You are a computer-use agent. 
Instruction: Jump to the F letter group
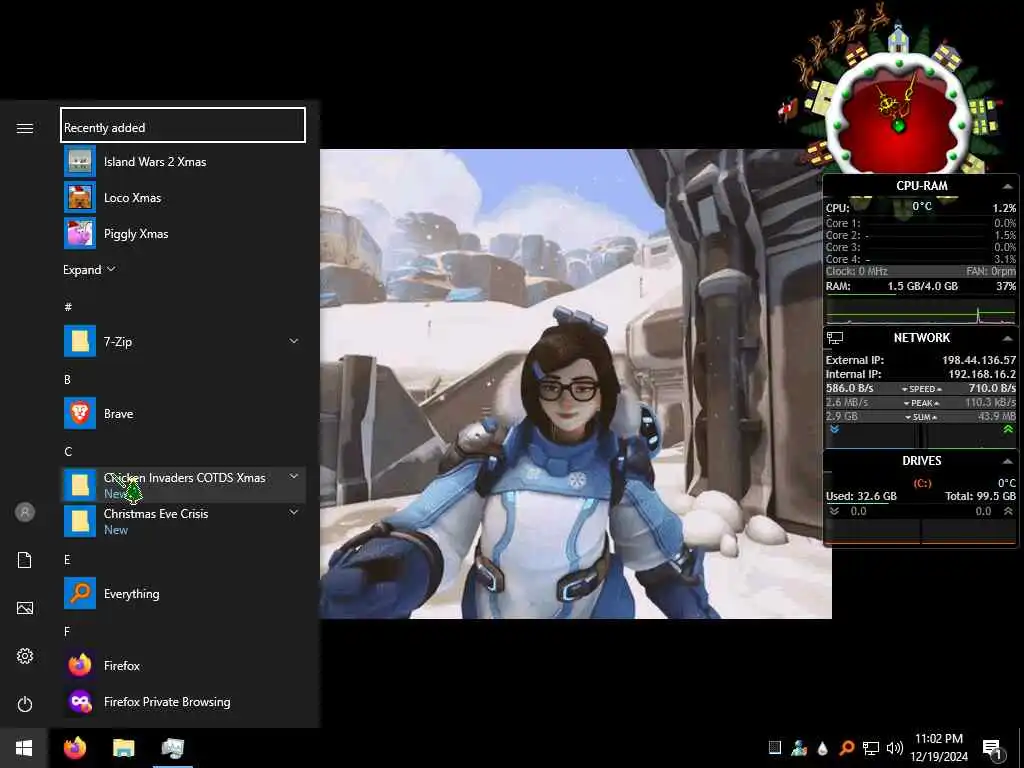[x=67, y=632]
